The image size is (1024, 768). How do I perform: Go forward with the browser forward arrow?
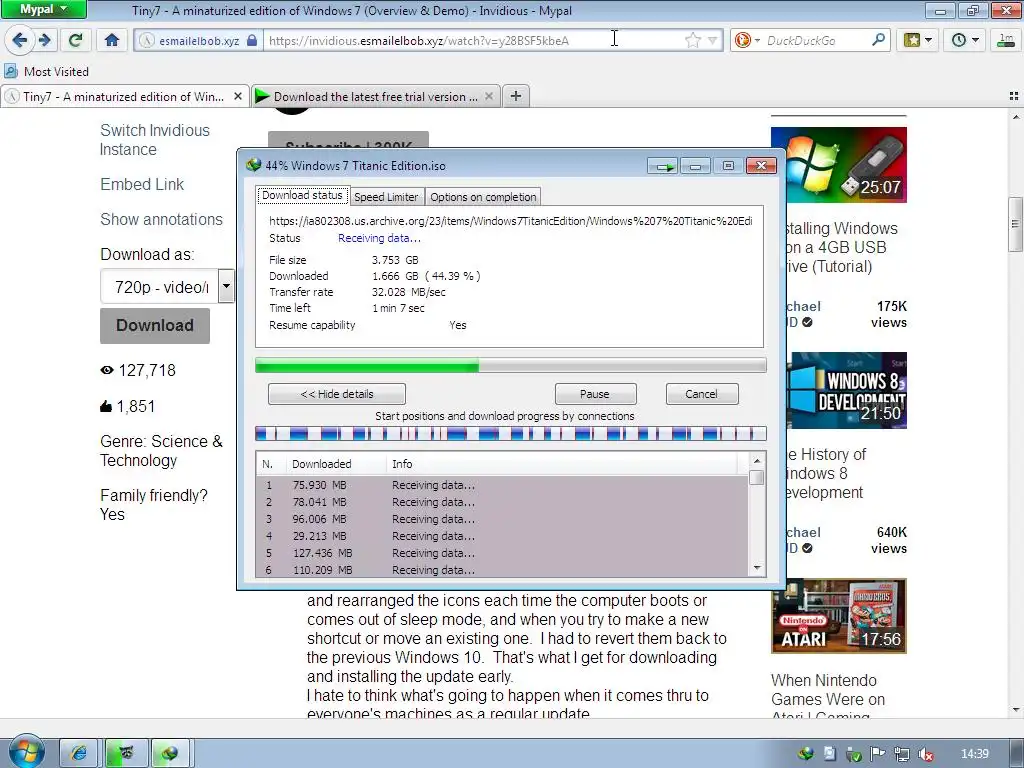(44, 40)
